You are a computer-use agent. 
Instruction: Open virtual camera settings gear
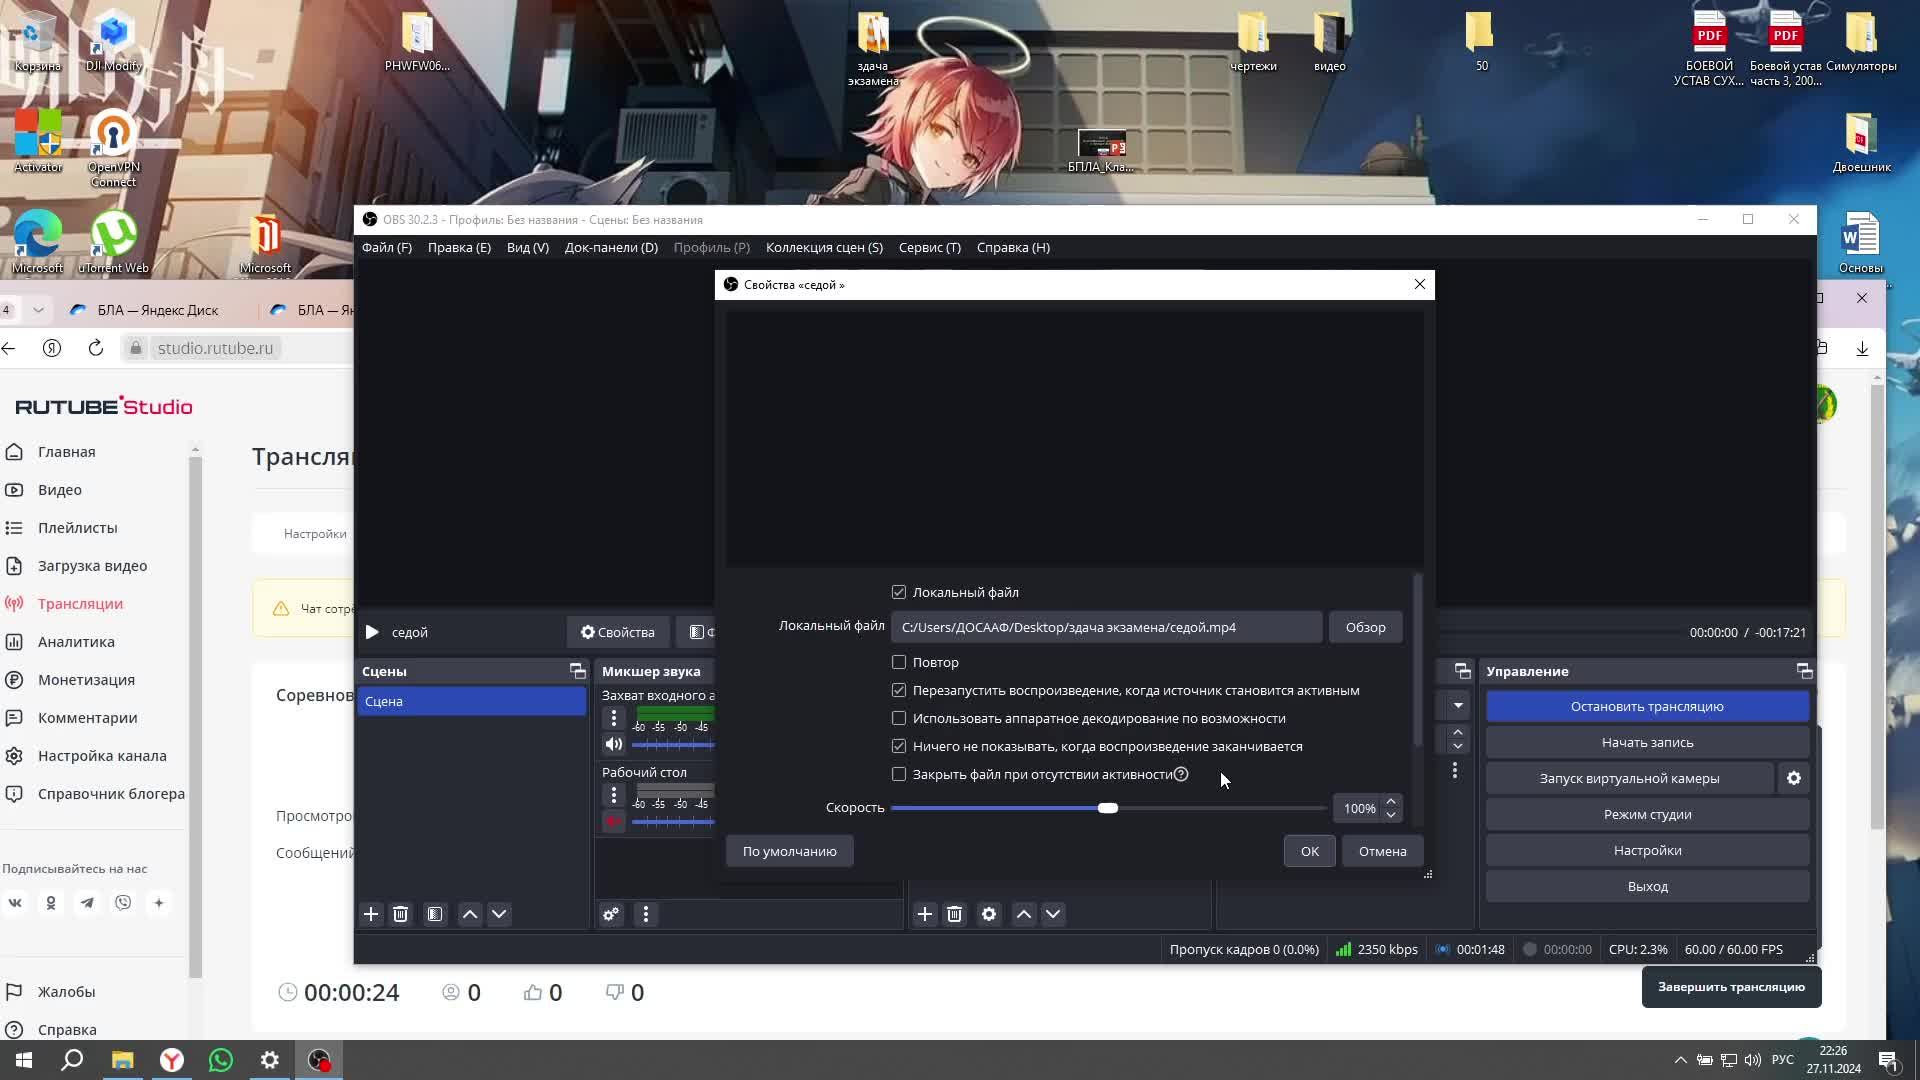(1794, 778)
